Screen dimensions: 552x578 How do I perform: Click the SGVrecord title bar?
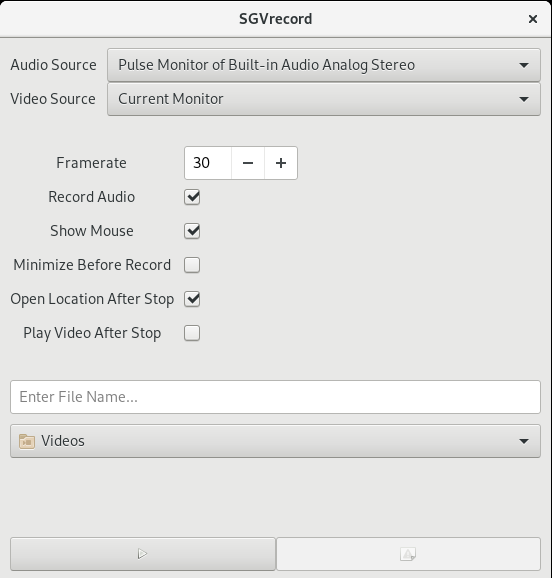coord(275,19)
